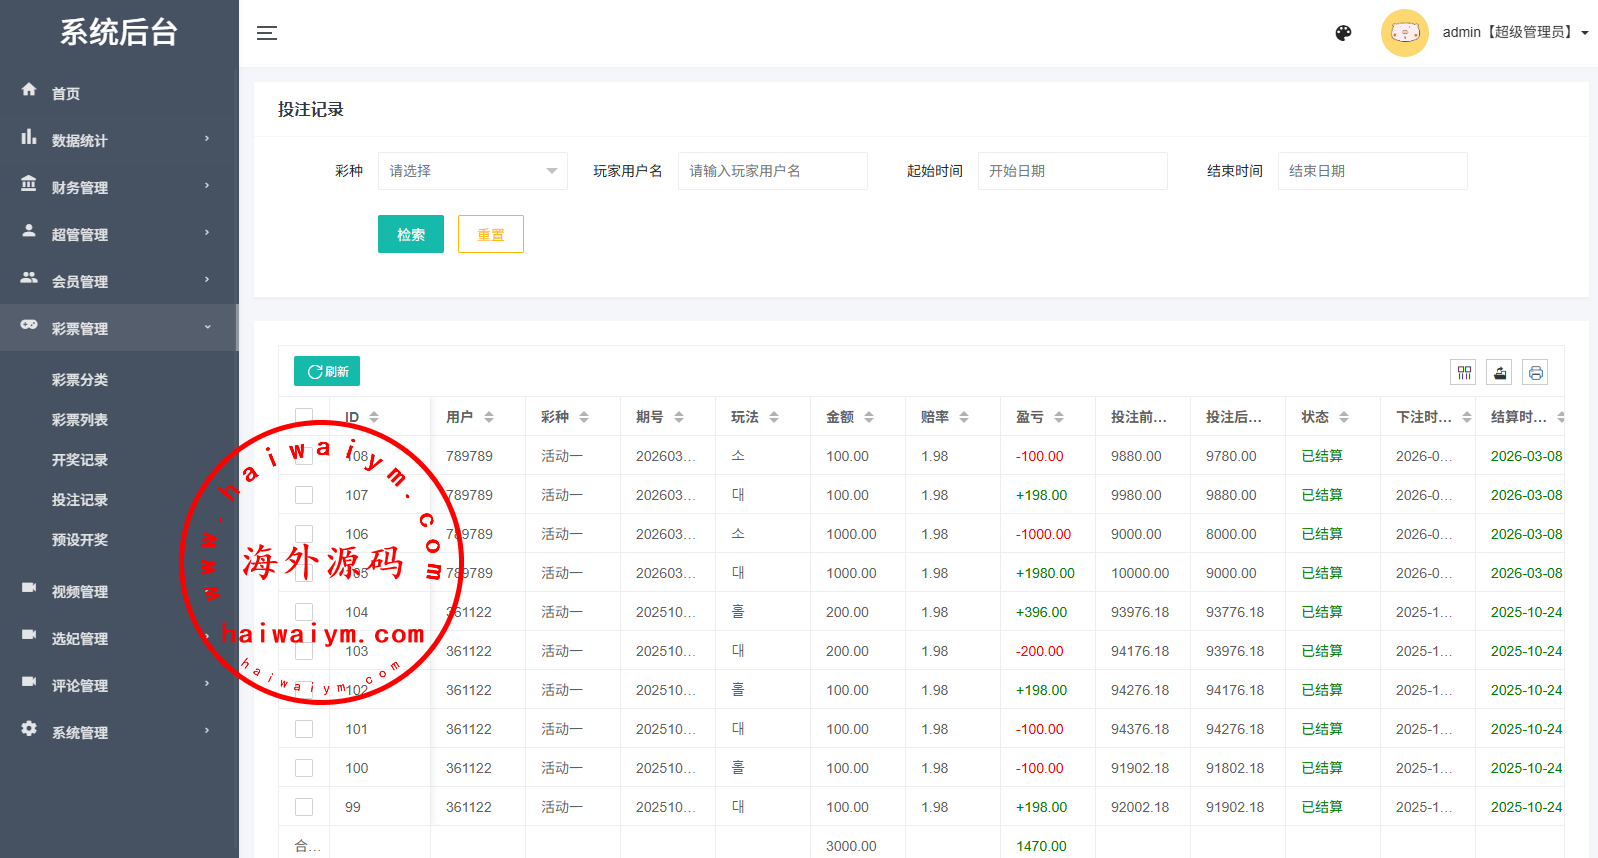Click the 玩家用户名 input field

coord(772,171)
